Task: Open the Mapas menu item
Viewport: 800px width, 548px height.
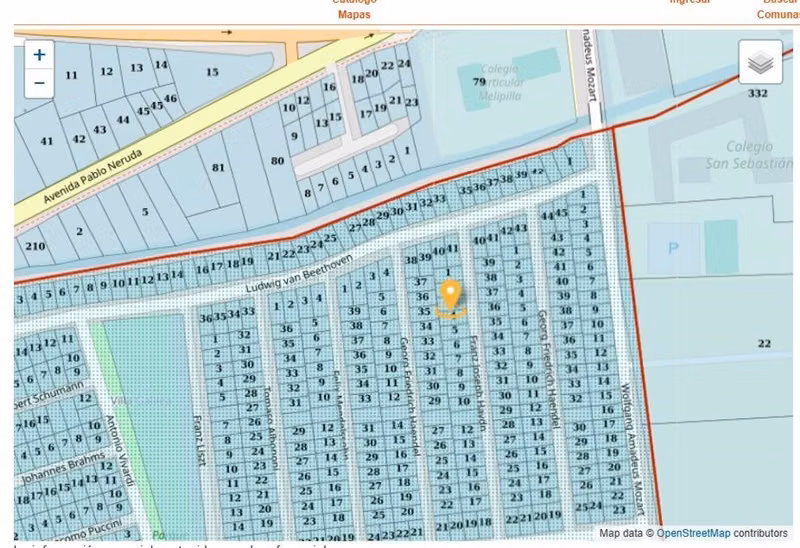Action: pos(354,14)
